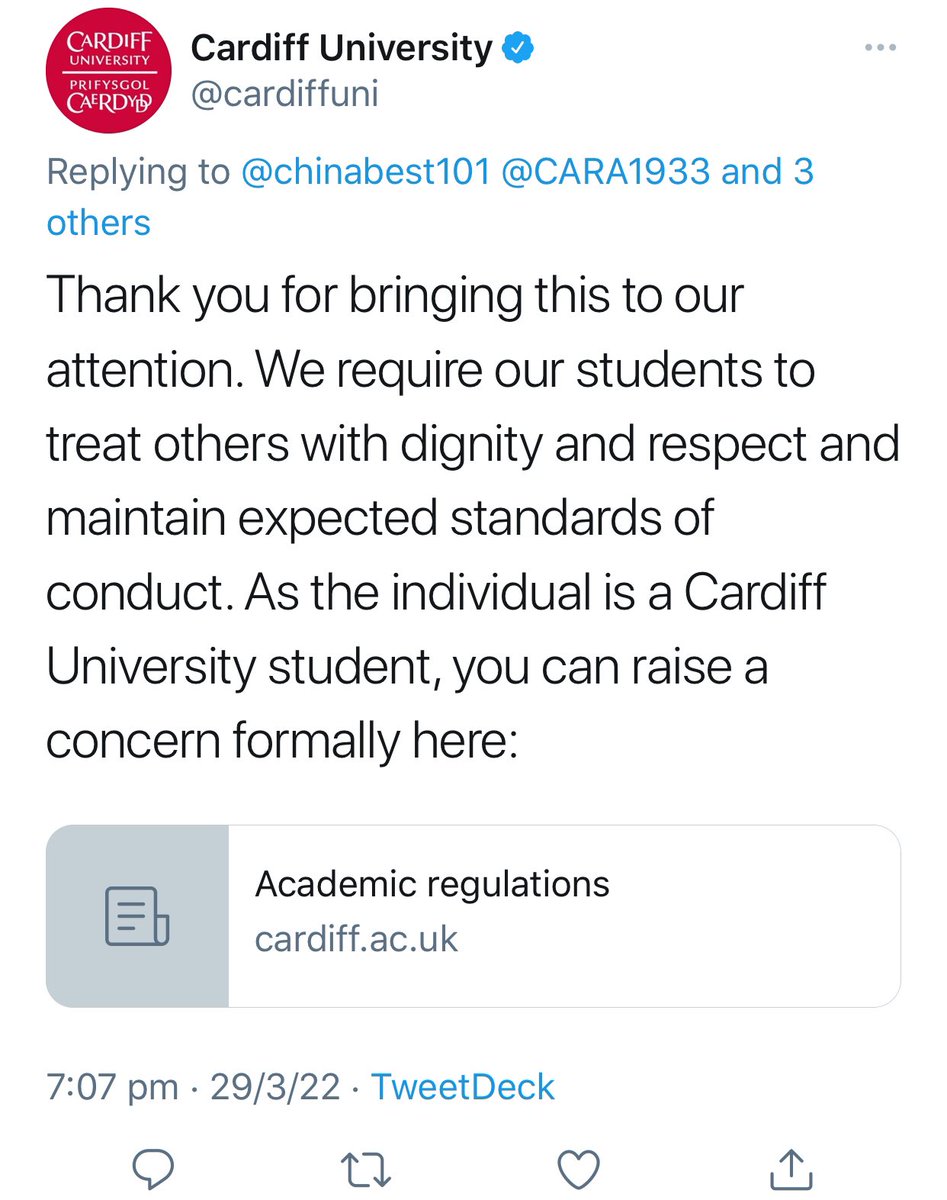Viewport: 947px width, 1200px height.
Task: Click the TweetDeck source link
Action: coord(463,1087)
